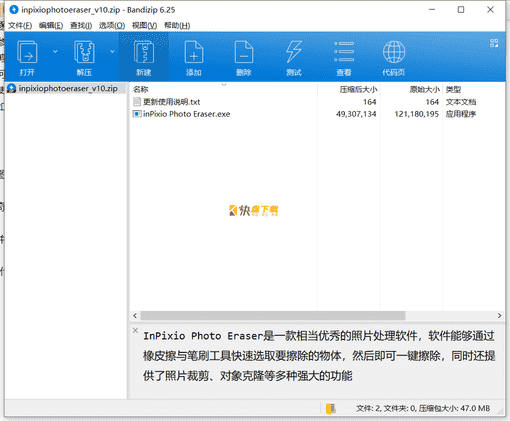
Task: Click the exe icon of inPixio Photo Eraser
Action: point(137,114)
